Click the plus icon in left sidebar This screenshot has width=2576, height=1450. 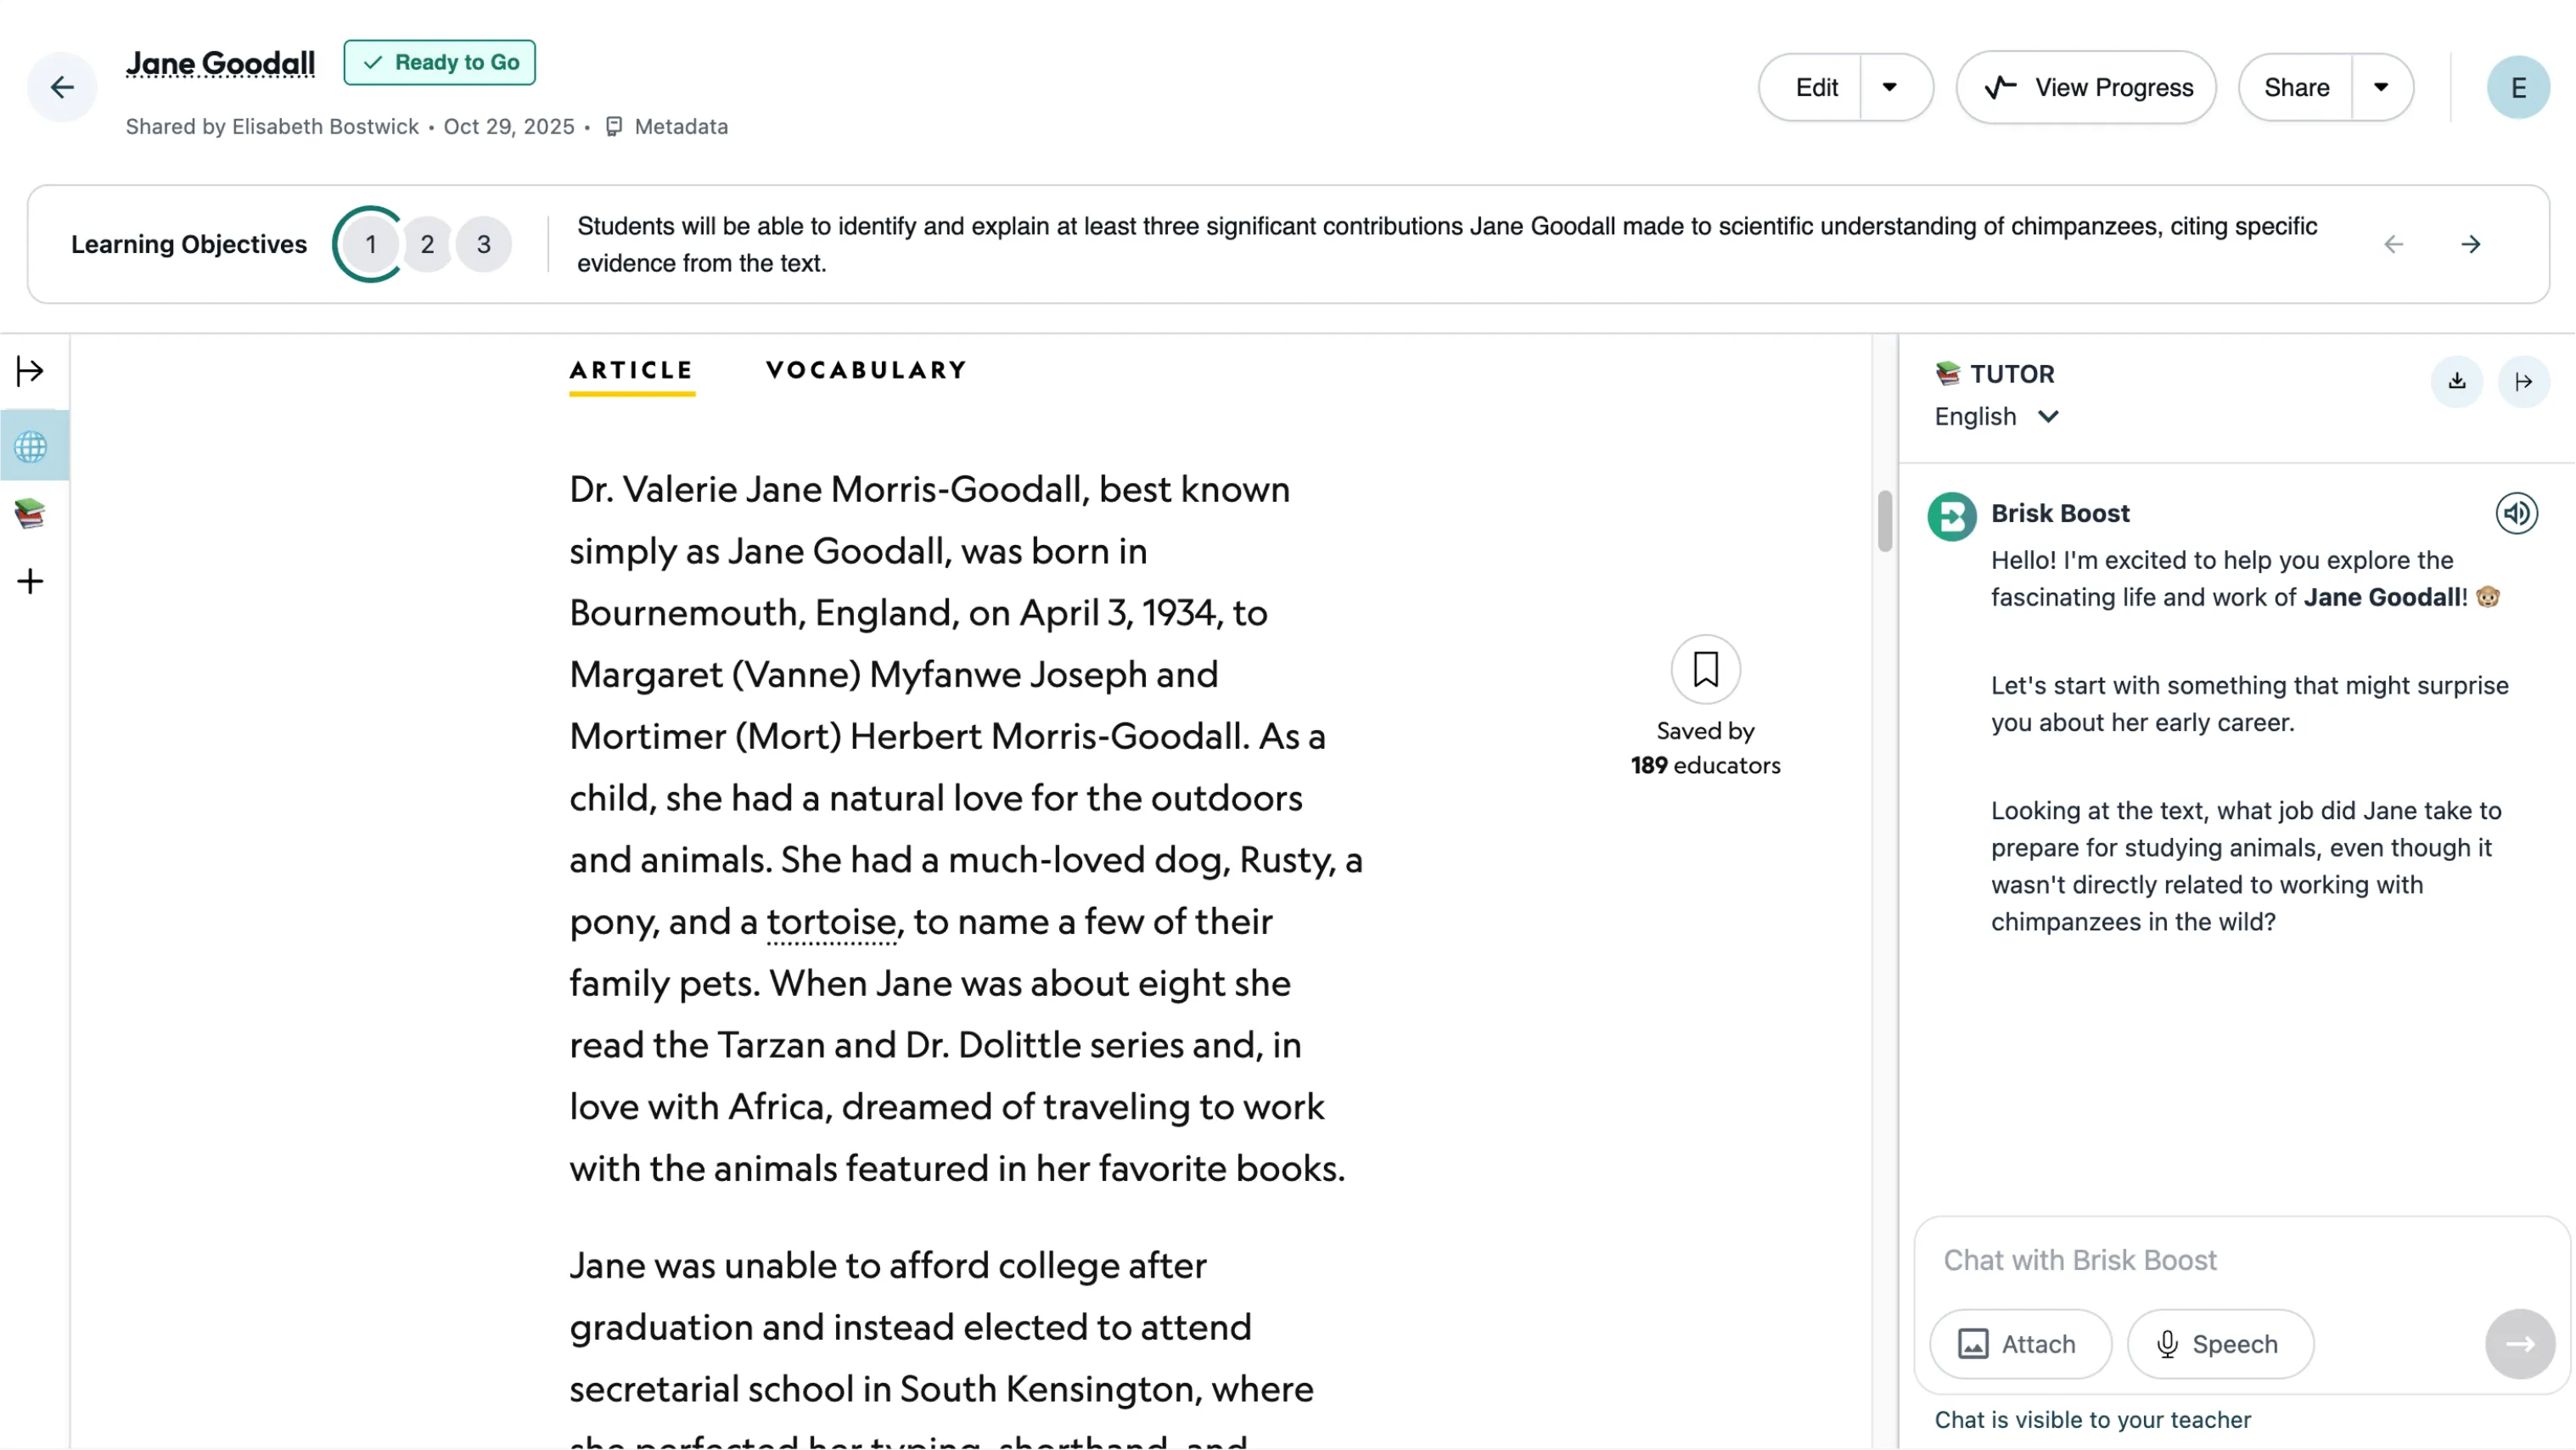tap(30, 581)
